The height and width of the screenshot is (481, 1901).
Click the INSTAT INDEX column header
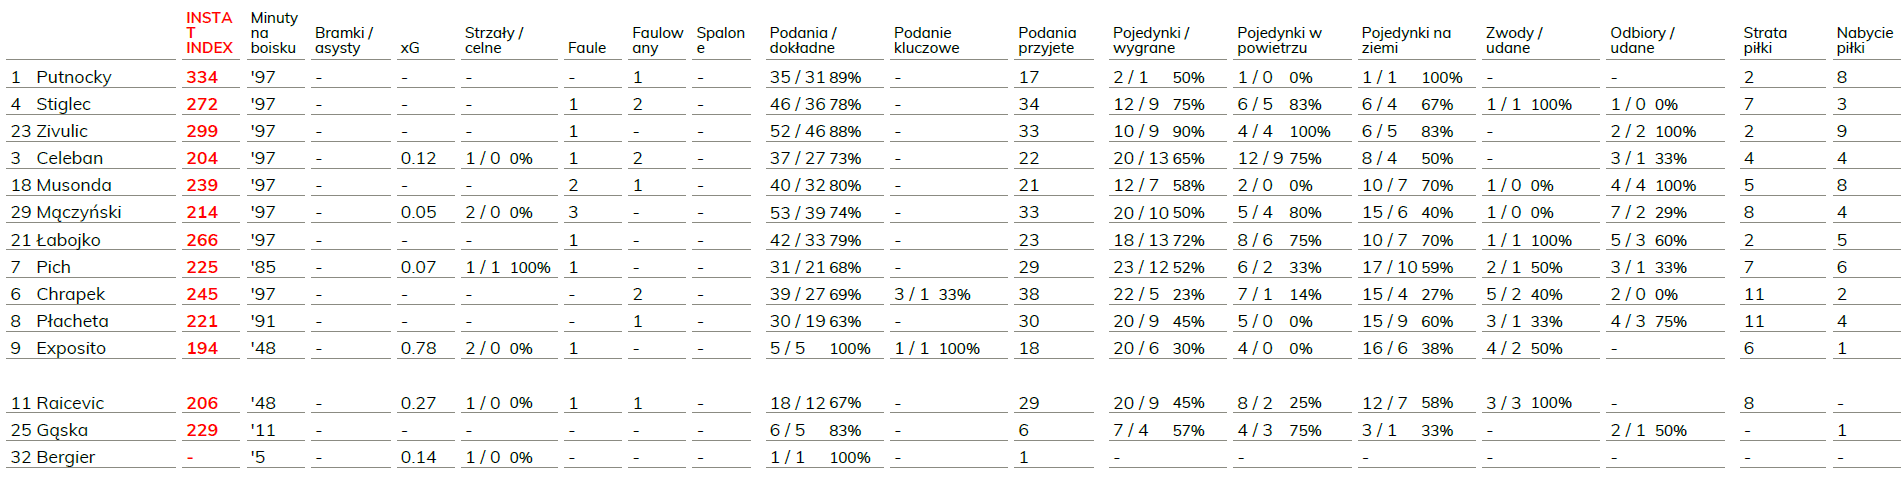(209, 32)
